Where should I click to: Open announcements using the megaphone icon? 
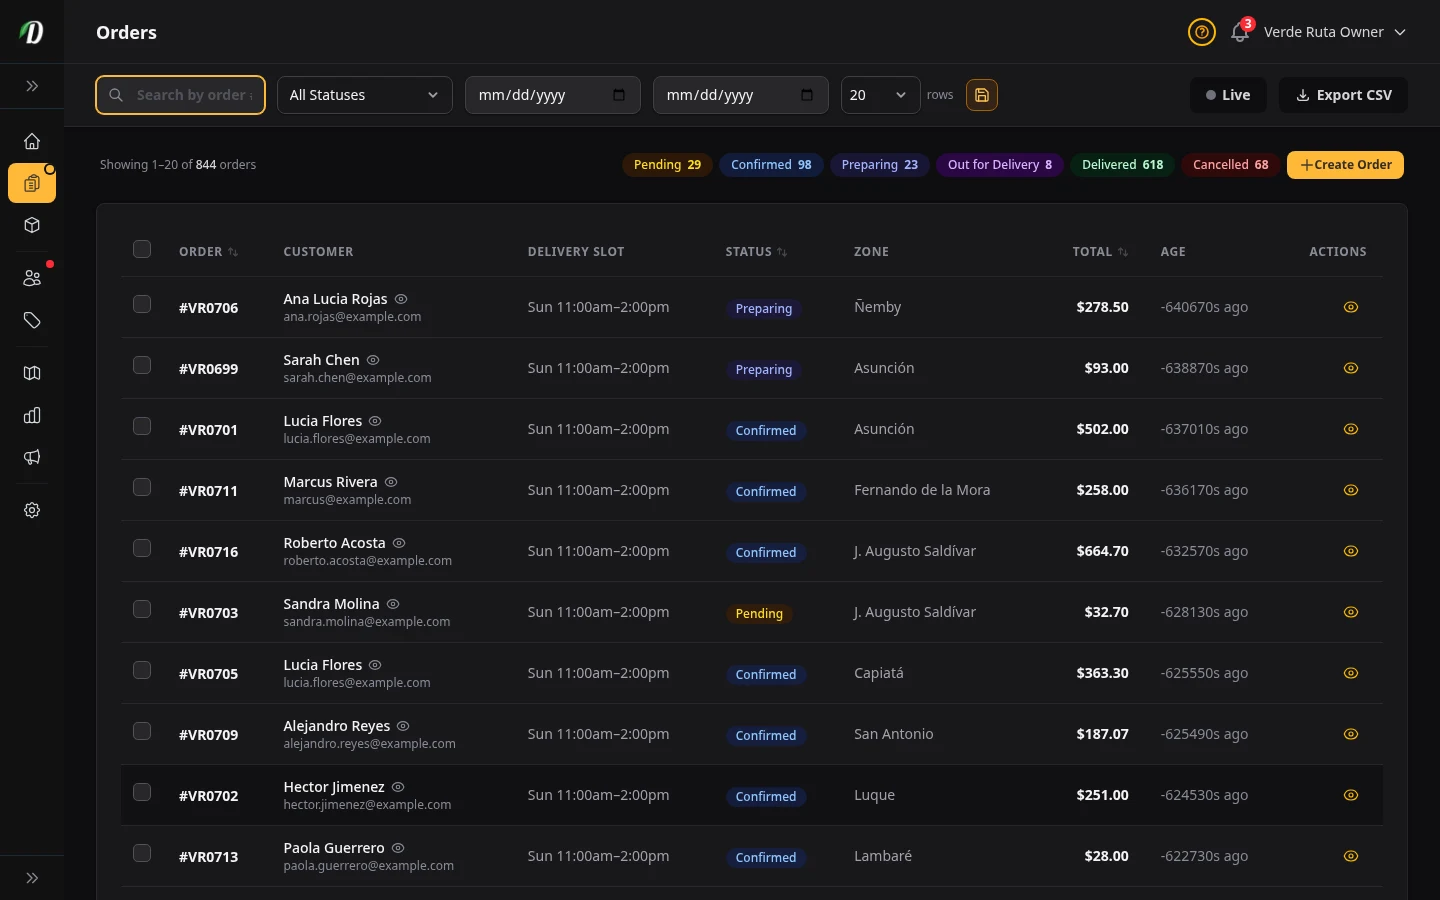pos(32,457)
